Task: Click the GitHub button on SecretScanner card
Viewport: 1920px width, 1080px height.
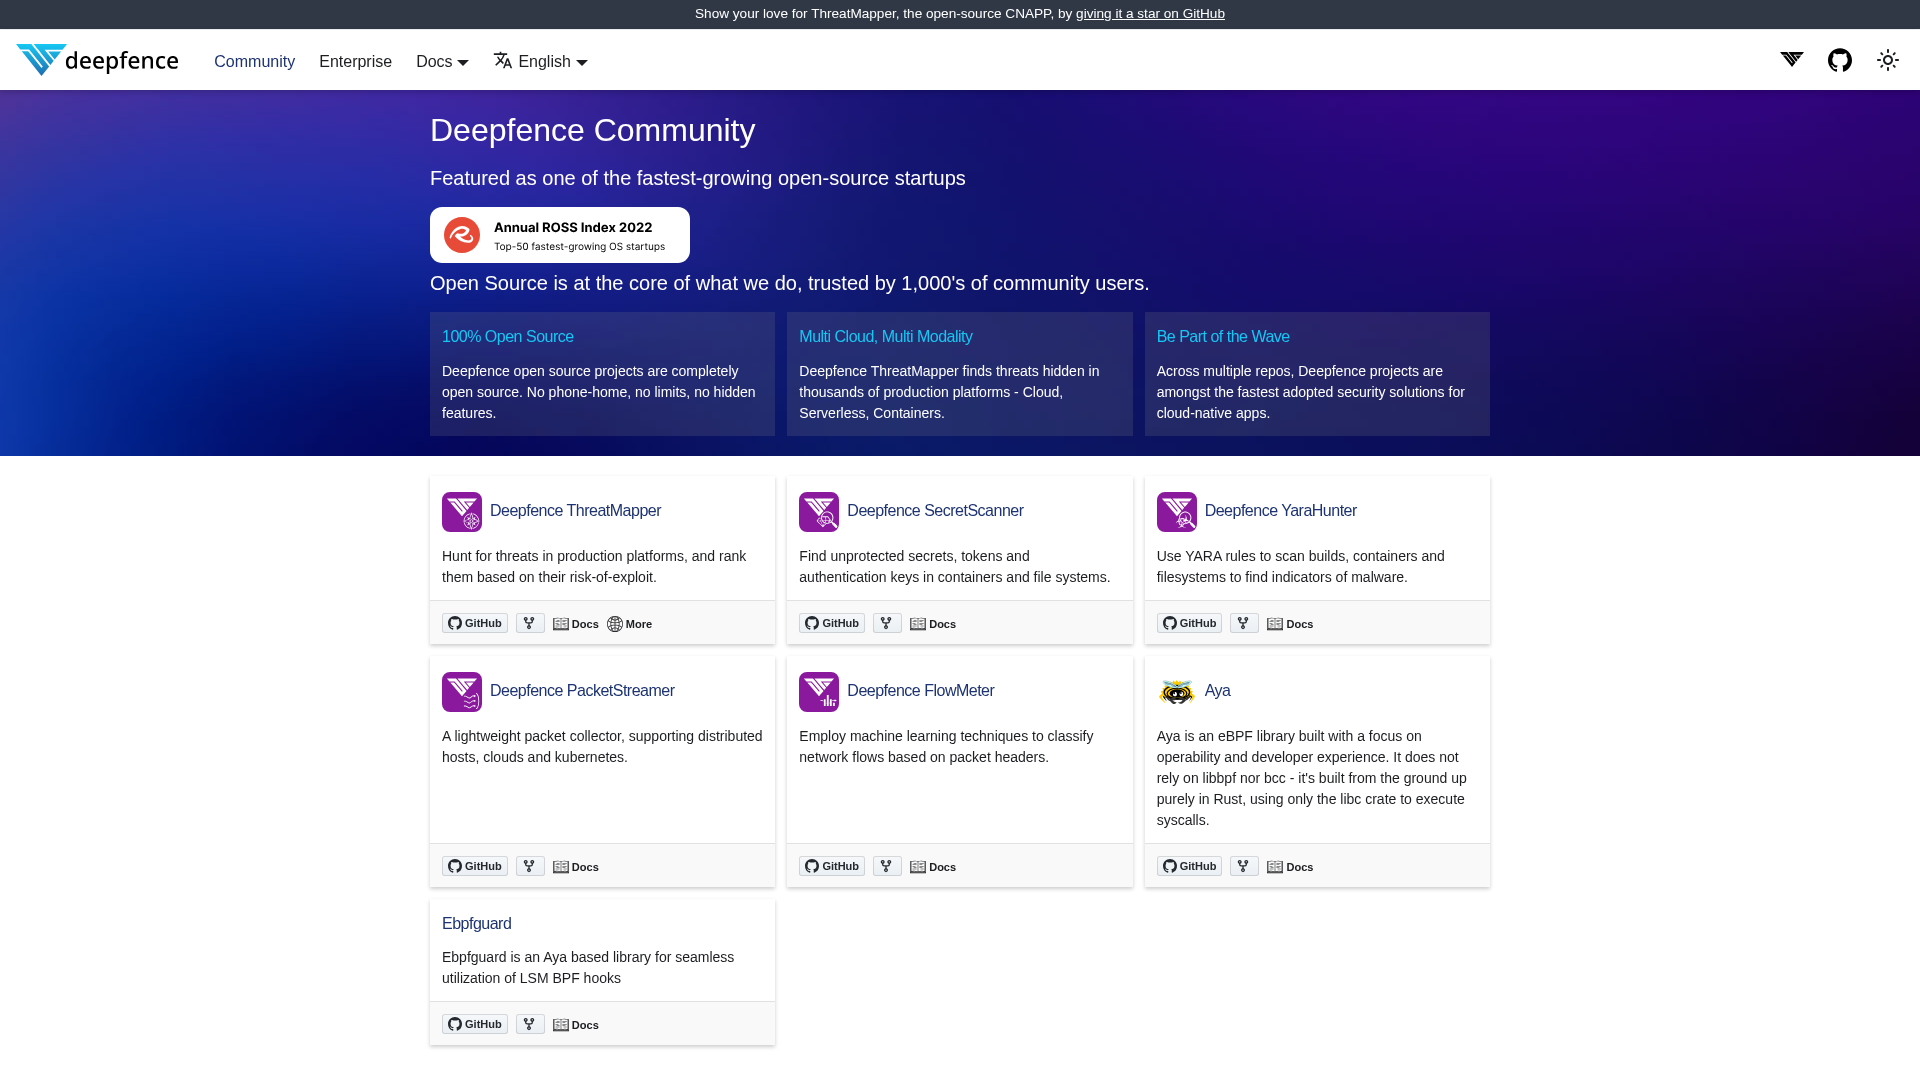Action: click(831, 622)
